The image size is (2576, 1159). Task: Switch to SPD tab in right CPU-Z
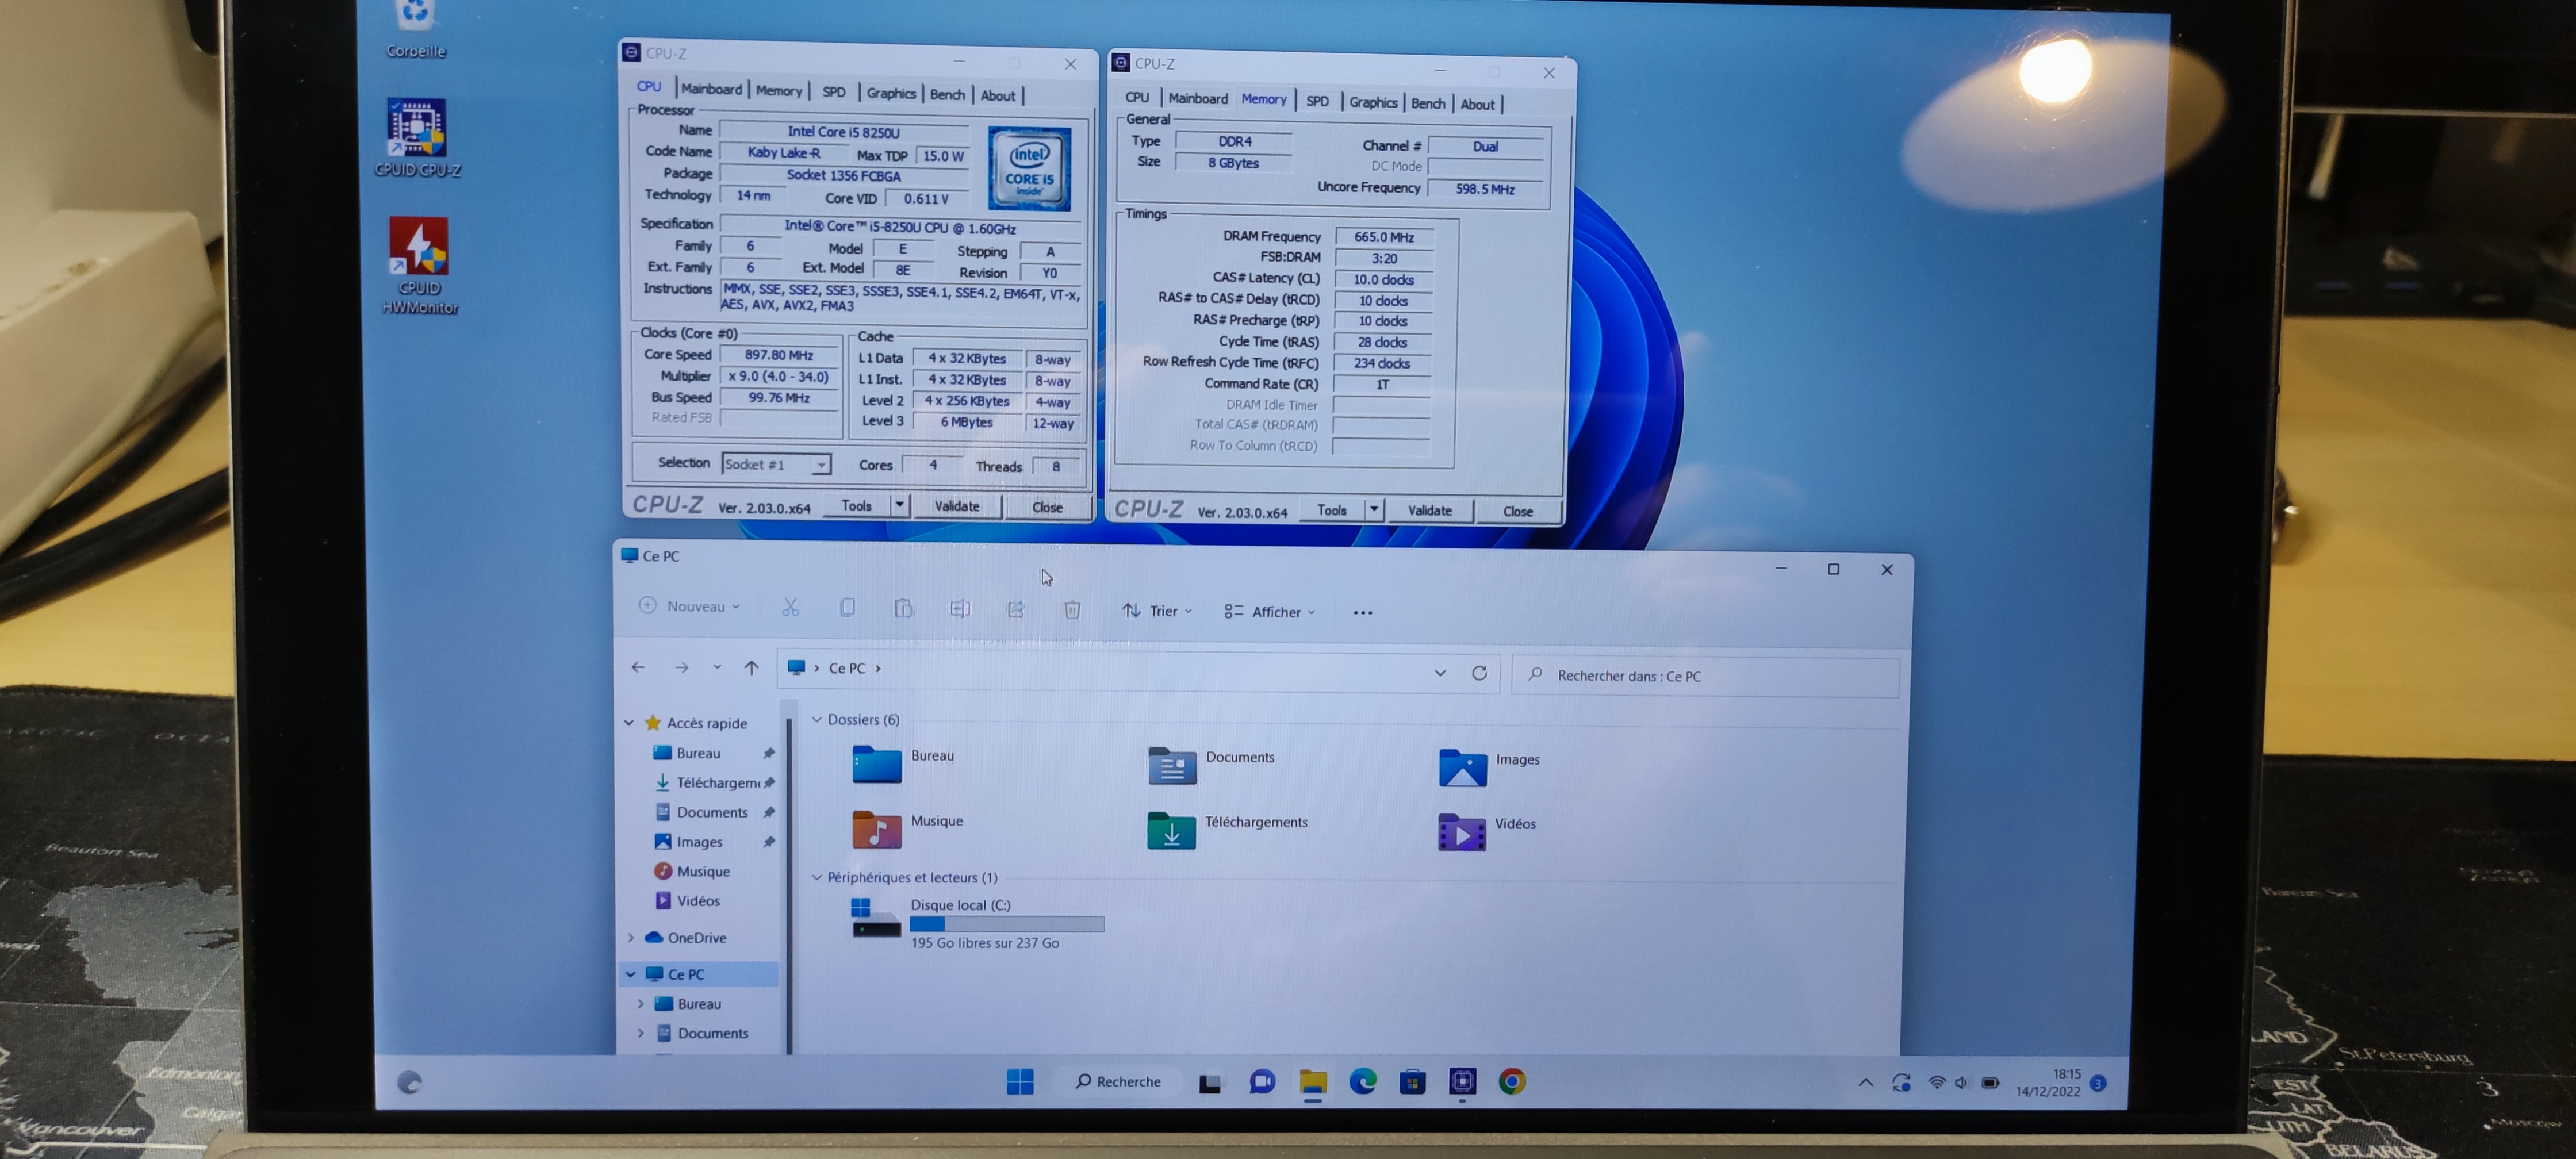1317,101
